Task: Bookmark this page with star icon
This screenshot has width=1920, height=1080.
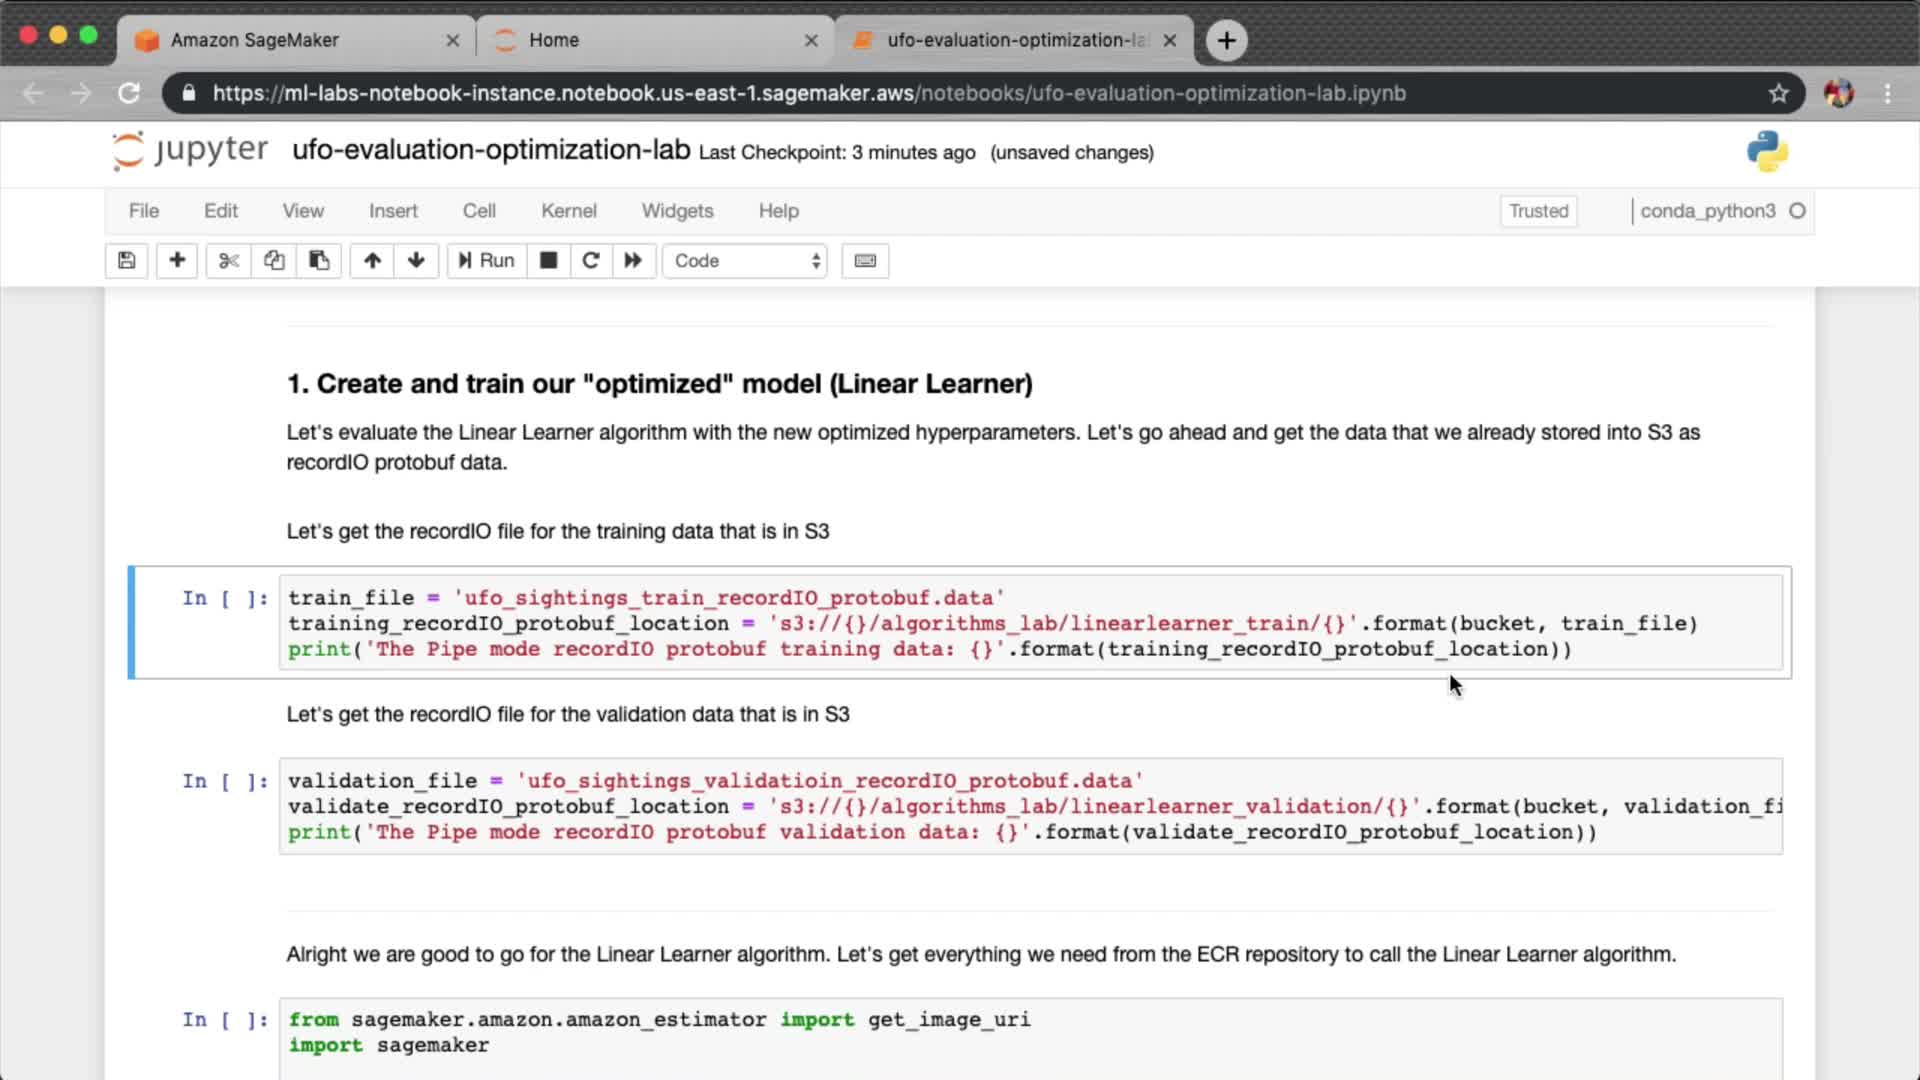Action: [1778, 93]
